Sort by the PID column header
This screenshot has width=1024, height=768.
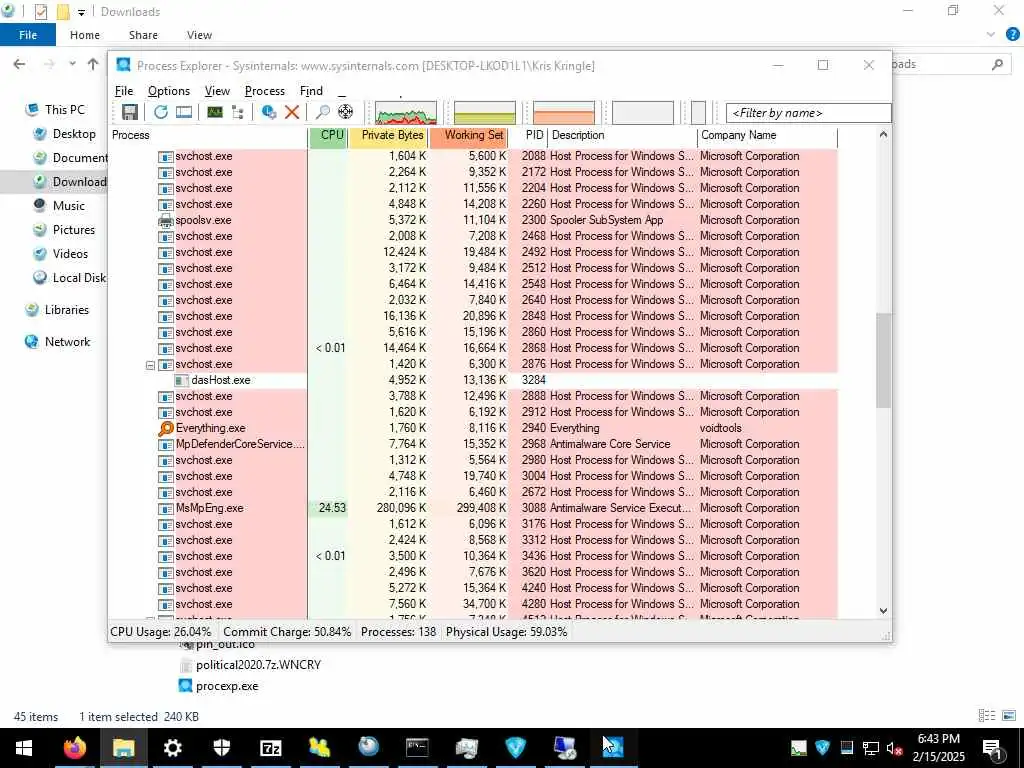(x=529, y=135)
